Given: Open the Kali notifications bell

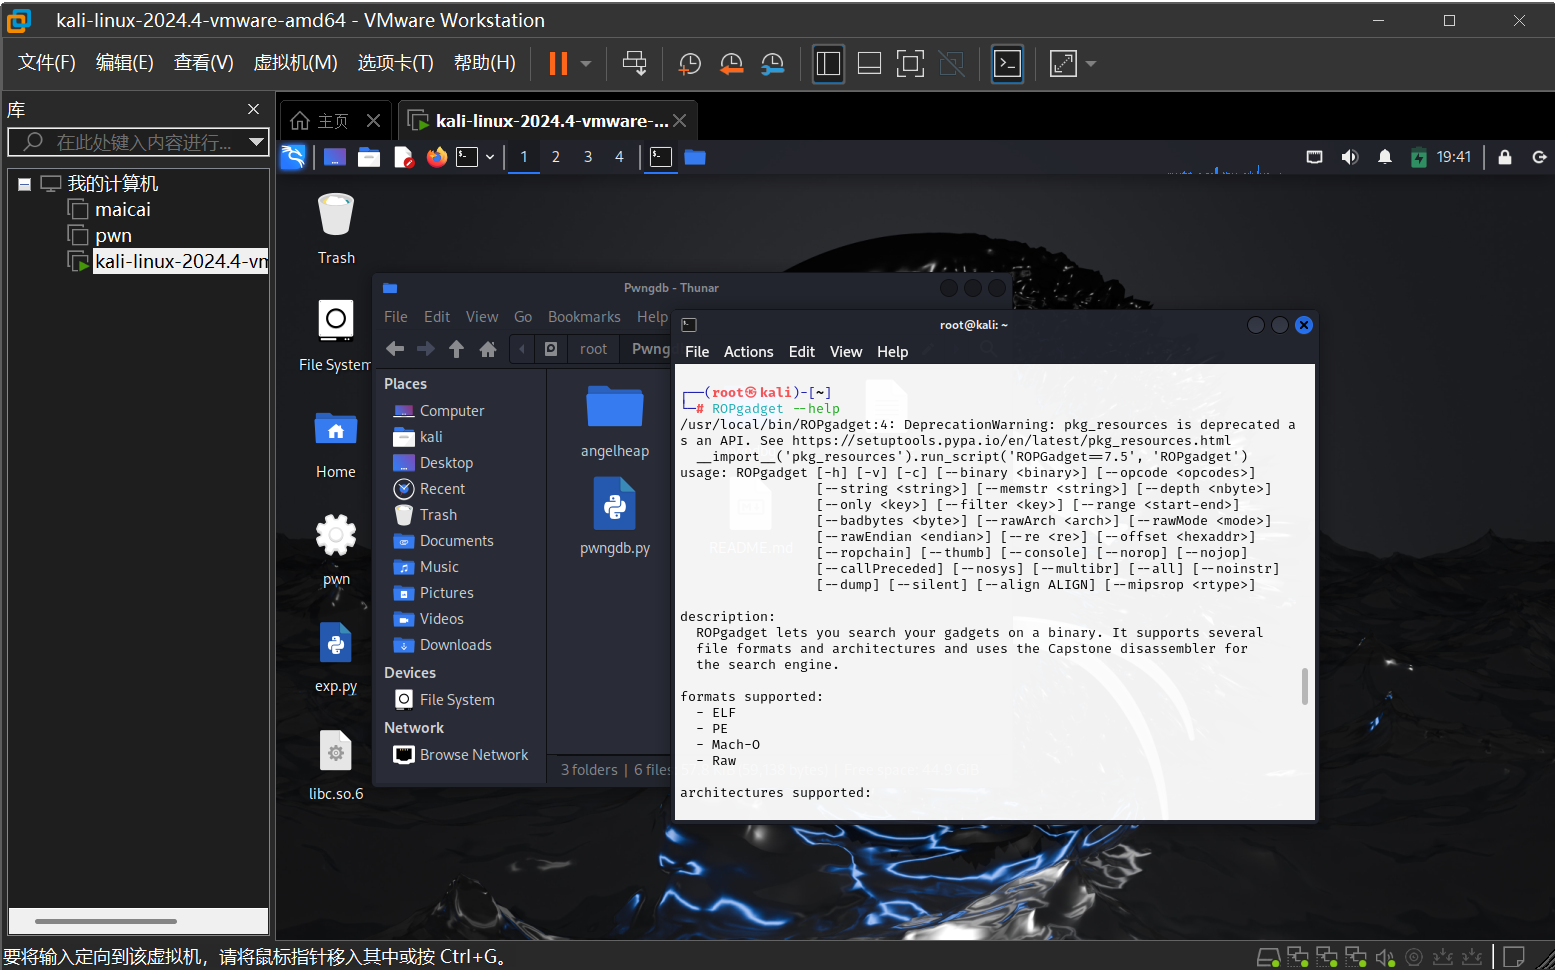Looking at the screenshot, I should pos(1384,157).
